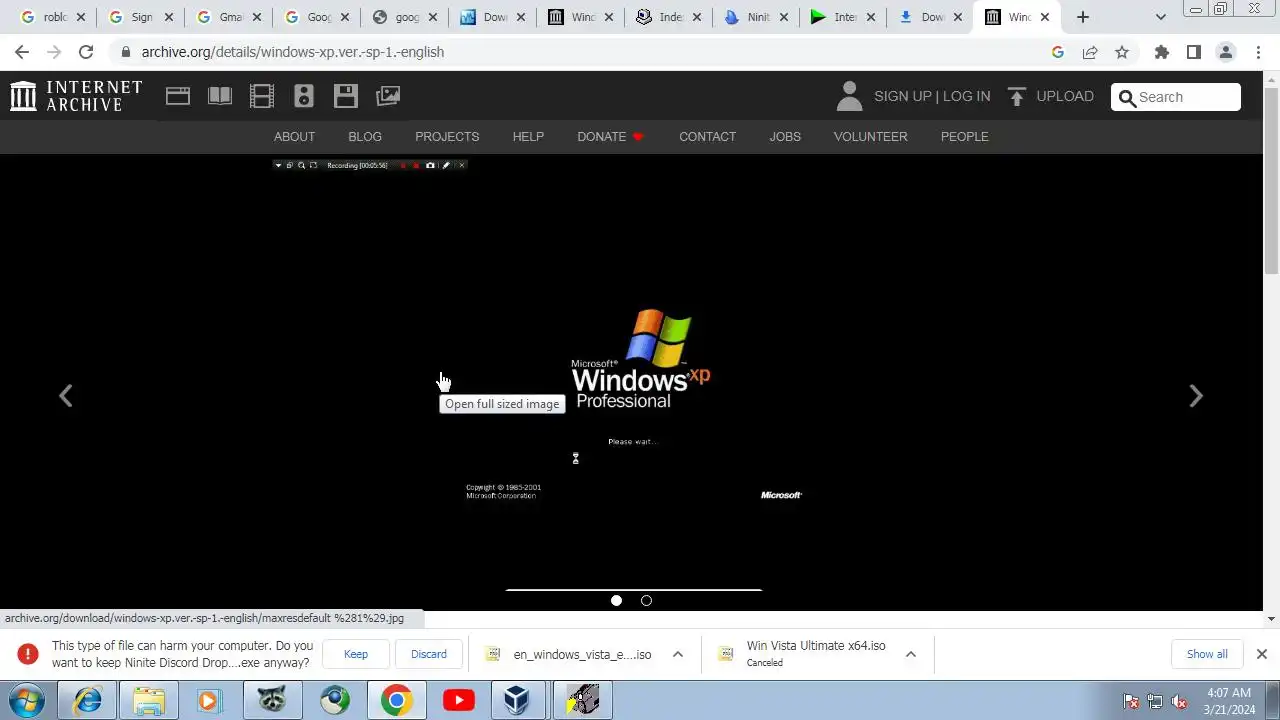Open the Video film-strip icon

(262, 96)
